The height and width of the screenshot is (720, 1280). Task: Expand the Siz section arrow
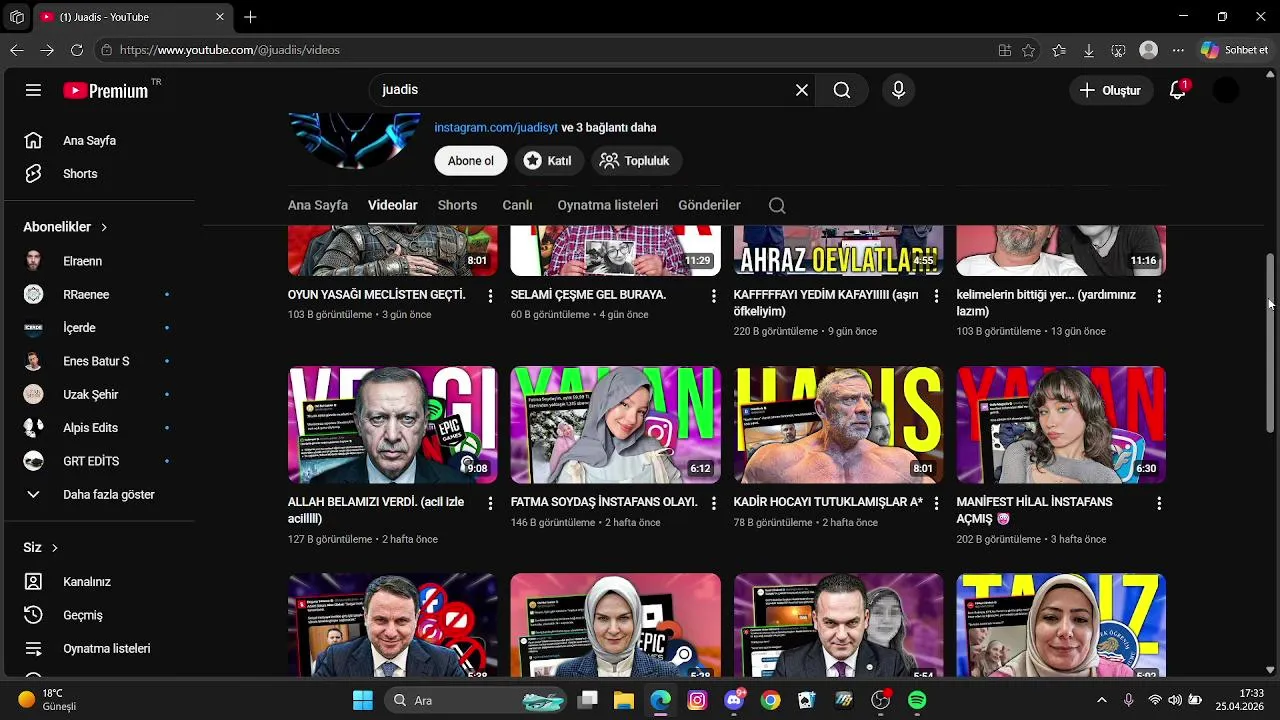[54, 548]
